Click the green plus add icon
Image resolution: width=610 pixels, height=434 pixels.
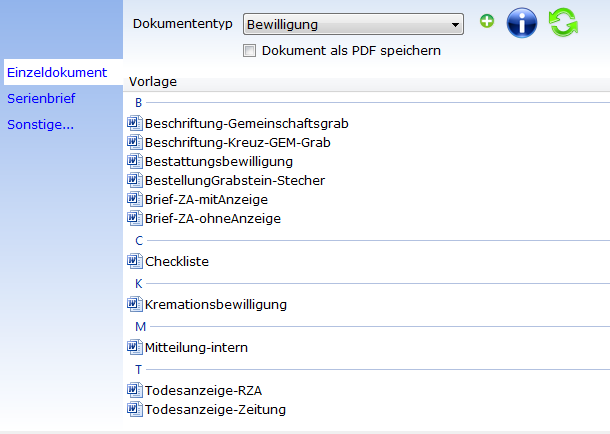tap(487, 21)
